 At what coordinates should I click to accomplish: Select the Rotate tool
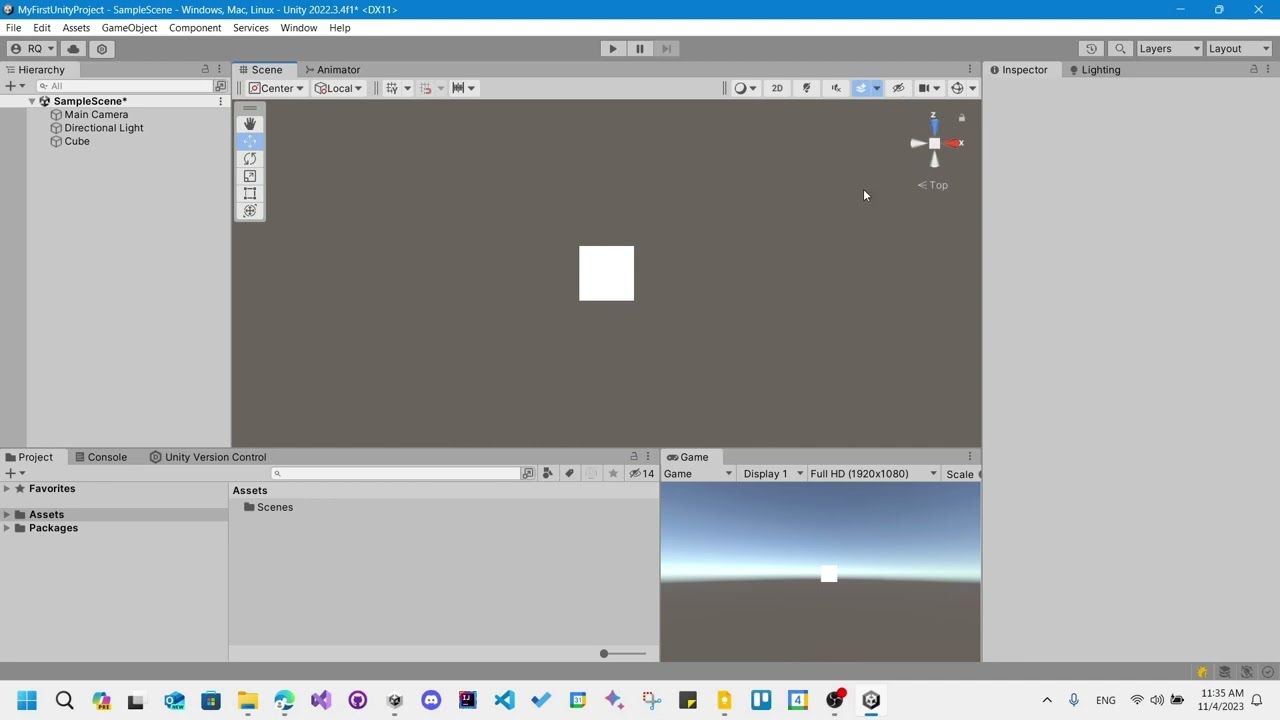(x=250, y=159)
